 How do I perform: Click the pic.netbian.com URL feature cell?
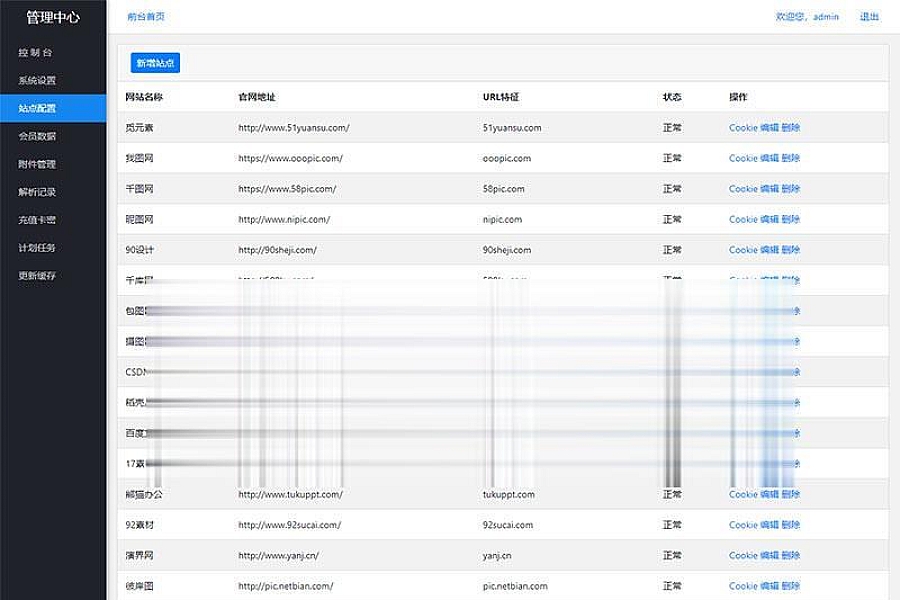pyautogui.click(x=515, y=586)
